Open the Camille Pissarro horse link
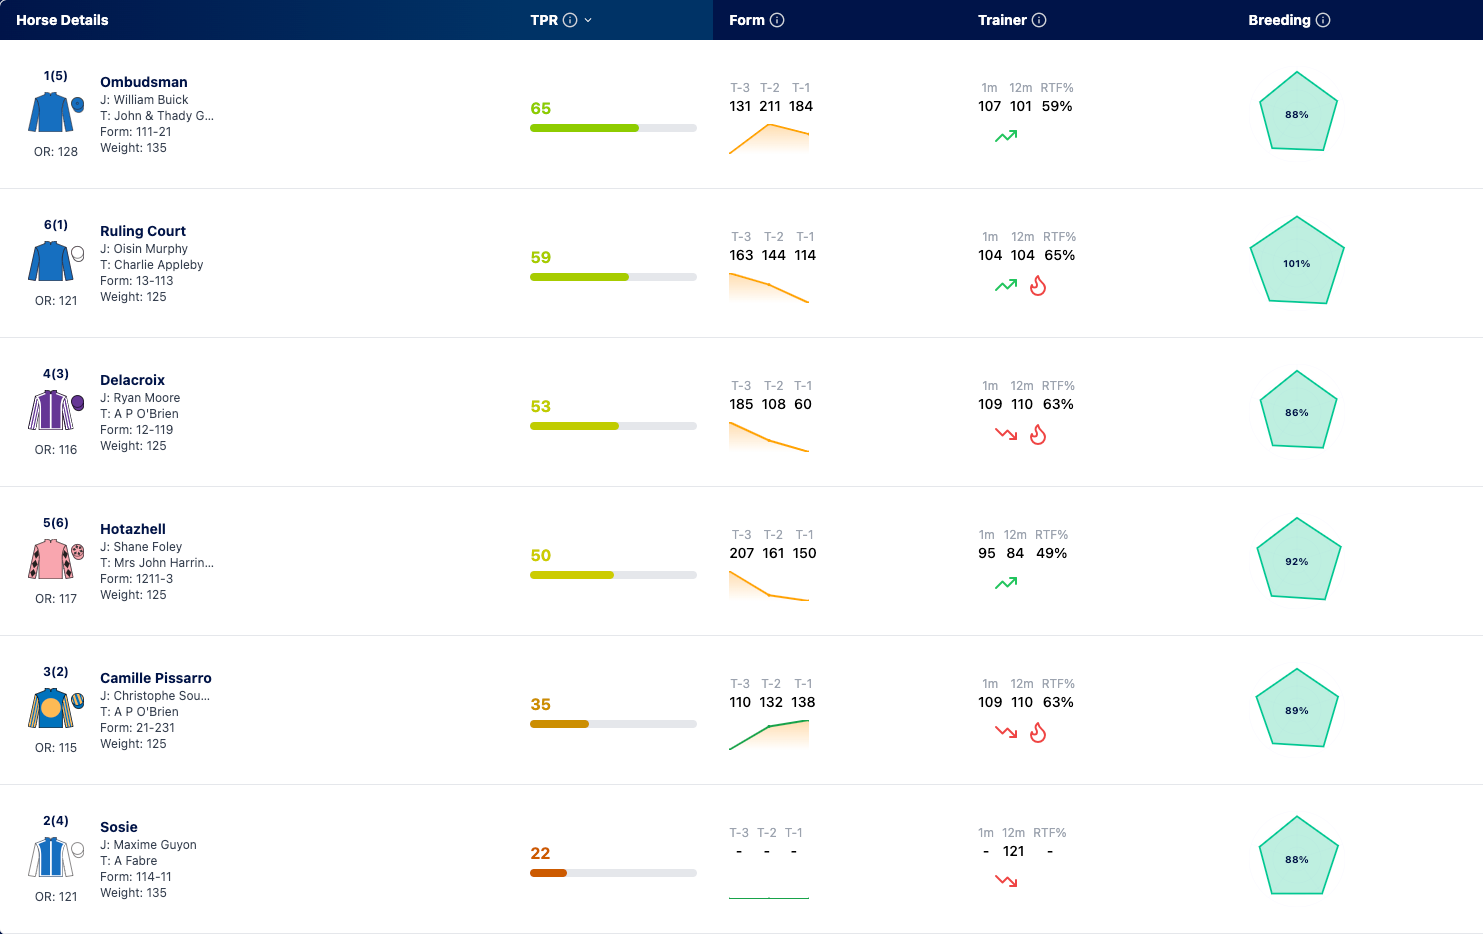This screenshot has width=1483, height=934. tap(156, 678)
